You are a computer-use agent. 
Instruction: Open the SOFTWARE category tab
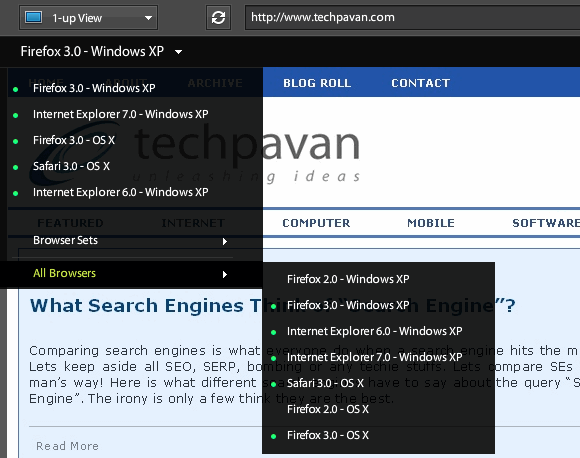click(x=546, y=223)
